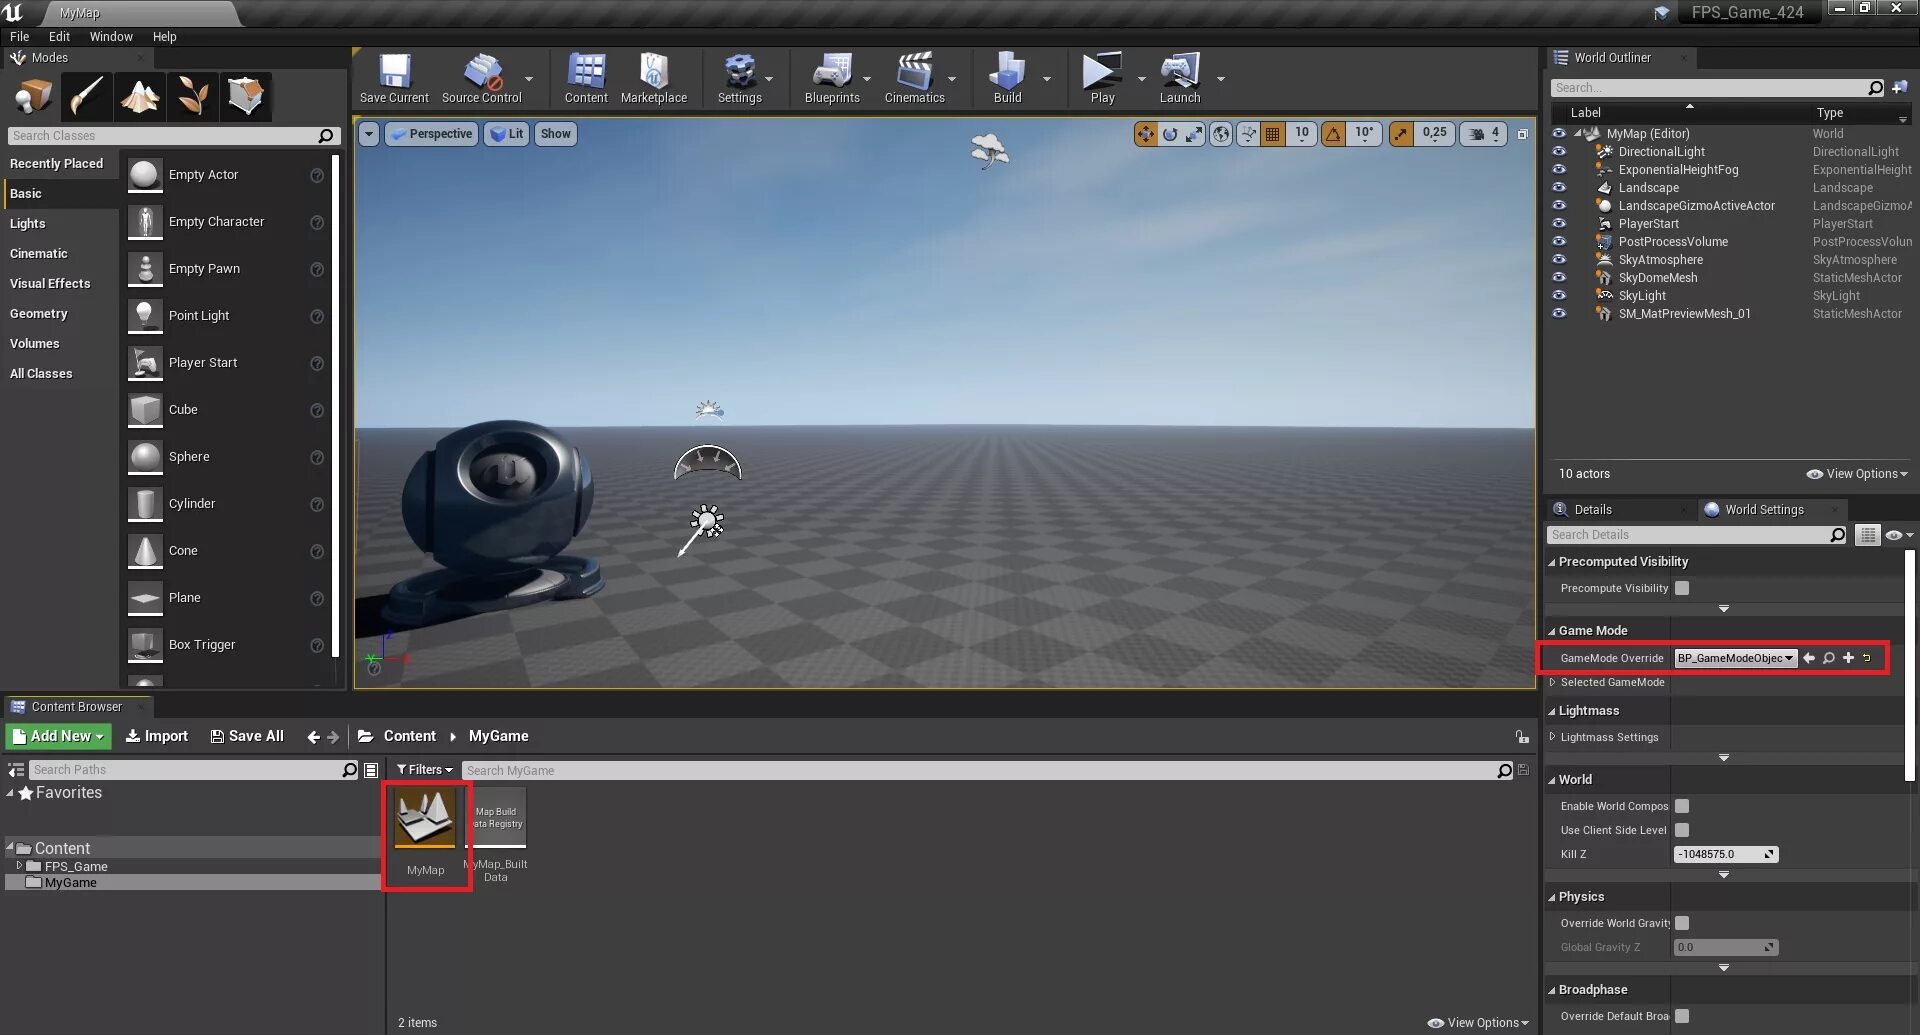
Task: Edit the Kill Z value field
Action: pyautogui.click(x=1725, y=854)
